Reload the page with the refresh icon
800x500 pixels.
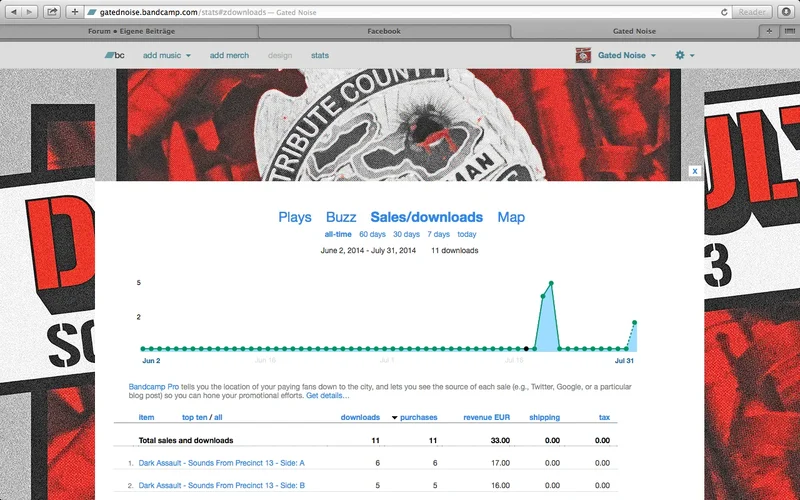(x=723, y=12)
